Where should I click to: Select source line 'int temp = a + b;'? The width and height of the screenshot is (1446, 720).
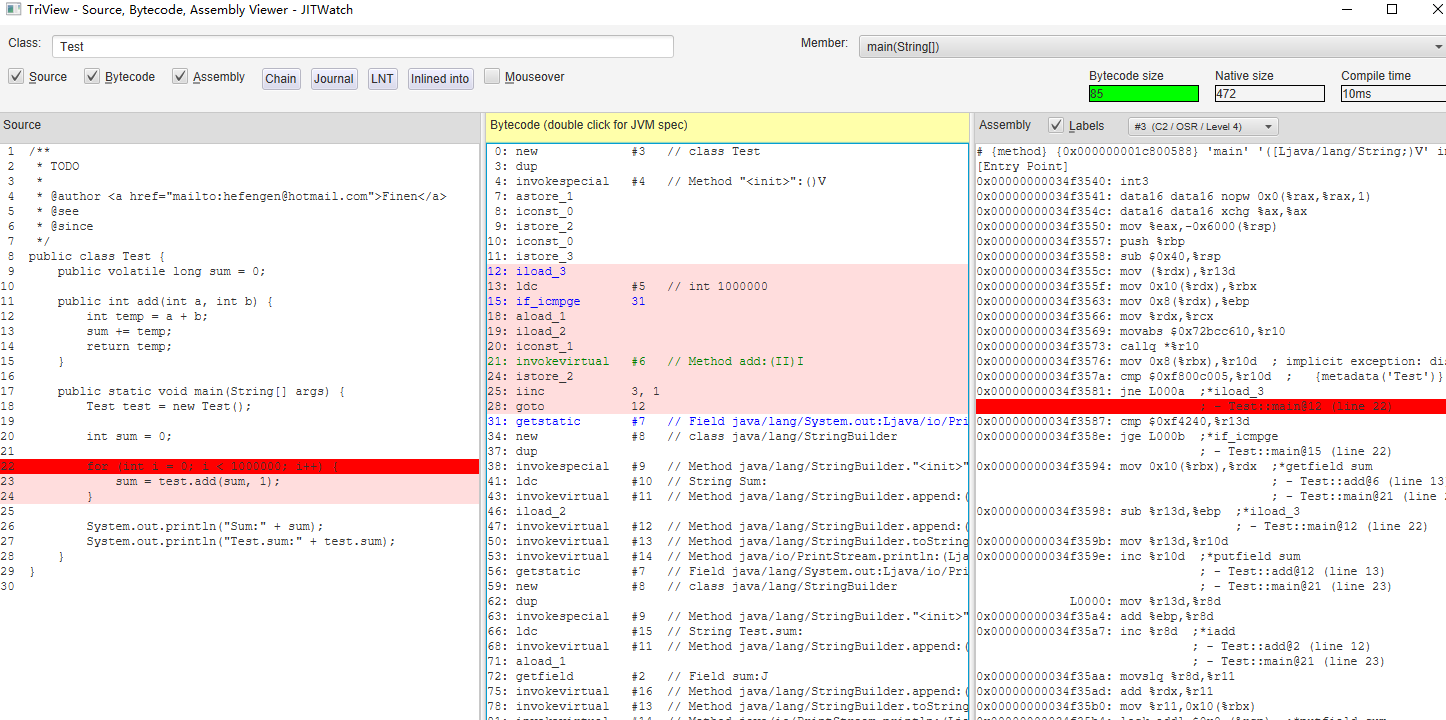coord(240,316)
